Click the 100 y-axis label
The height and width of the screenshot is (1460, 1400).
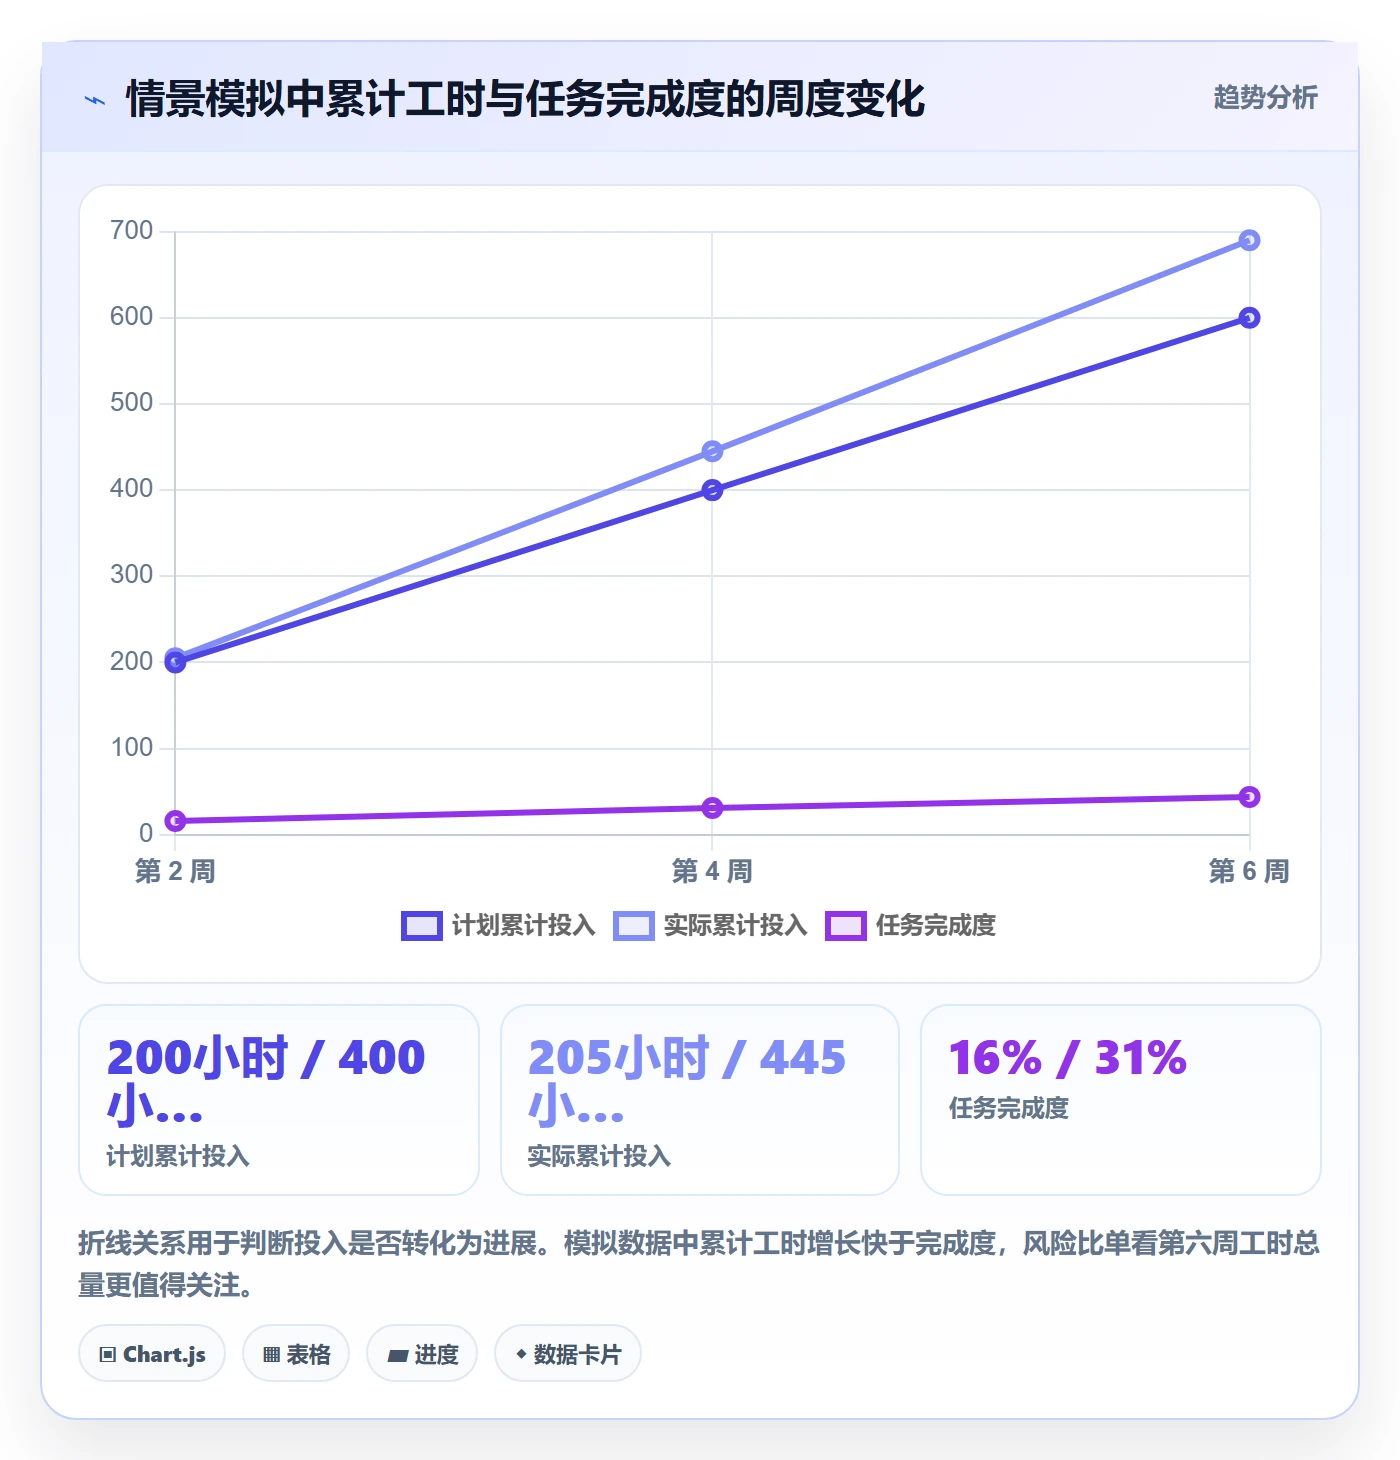tap(132, 748)
